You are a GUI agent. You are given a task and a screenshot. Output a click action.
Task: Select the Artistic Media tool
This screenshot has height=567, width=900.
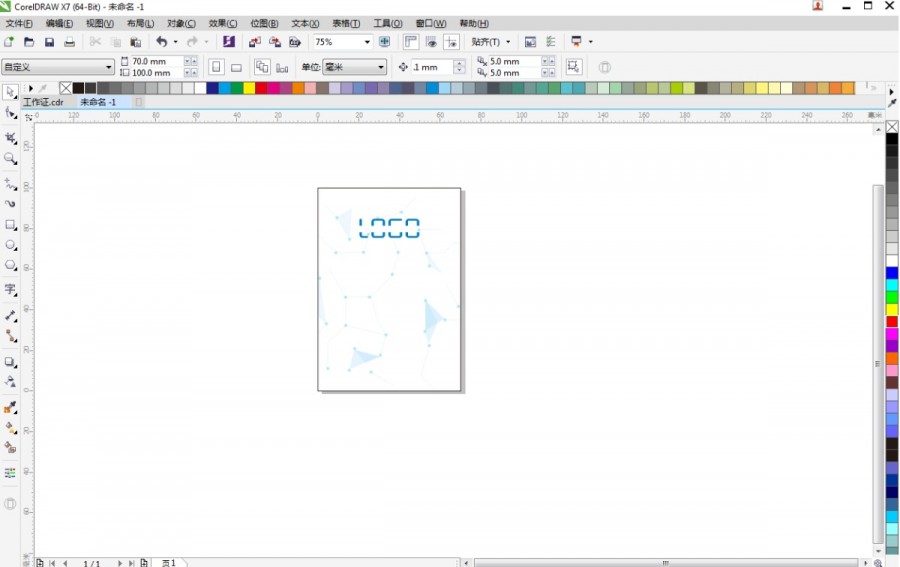pos(10,204)
